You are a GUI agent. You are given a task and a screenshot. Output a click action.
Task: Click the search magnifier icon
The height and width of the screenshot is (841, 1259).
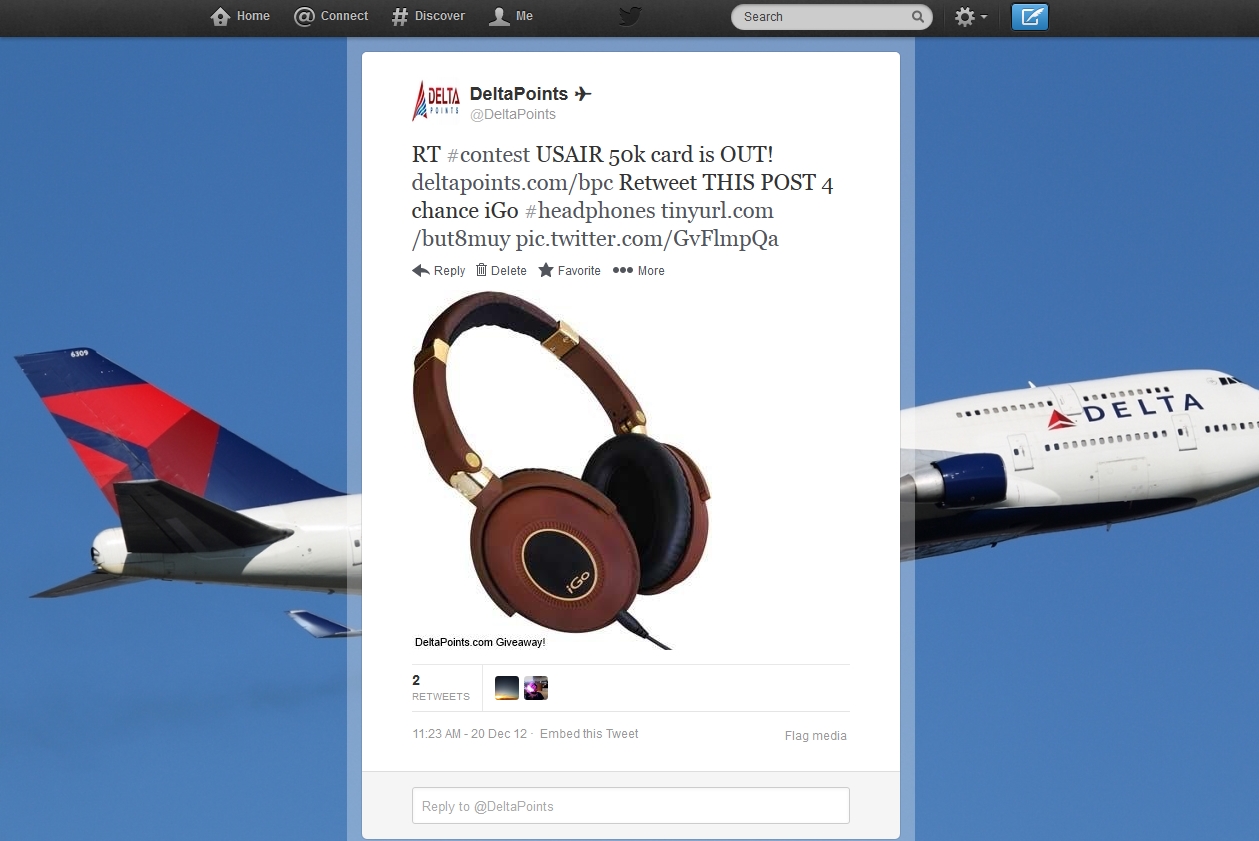[x=917, y=17]
